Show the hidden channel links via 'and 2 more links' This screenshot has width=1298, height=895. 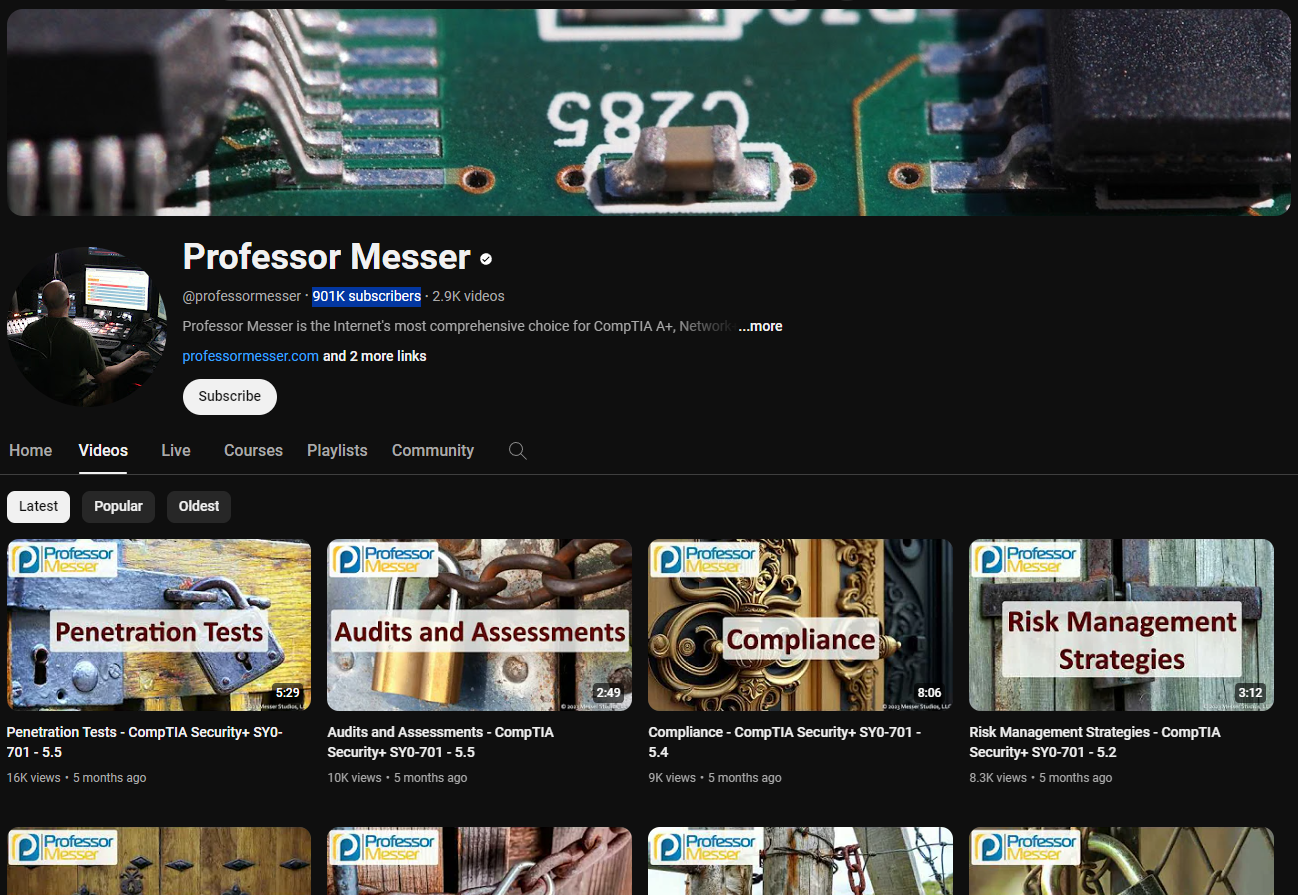coord(374,355)
